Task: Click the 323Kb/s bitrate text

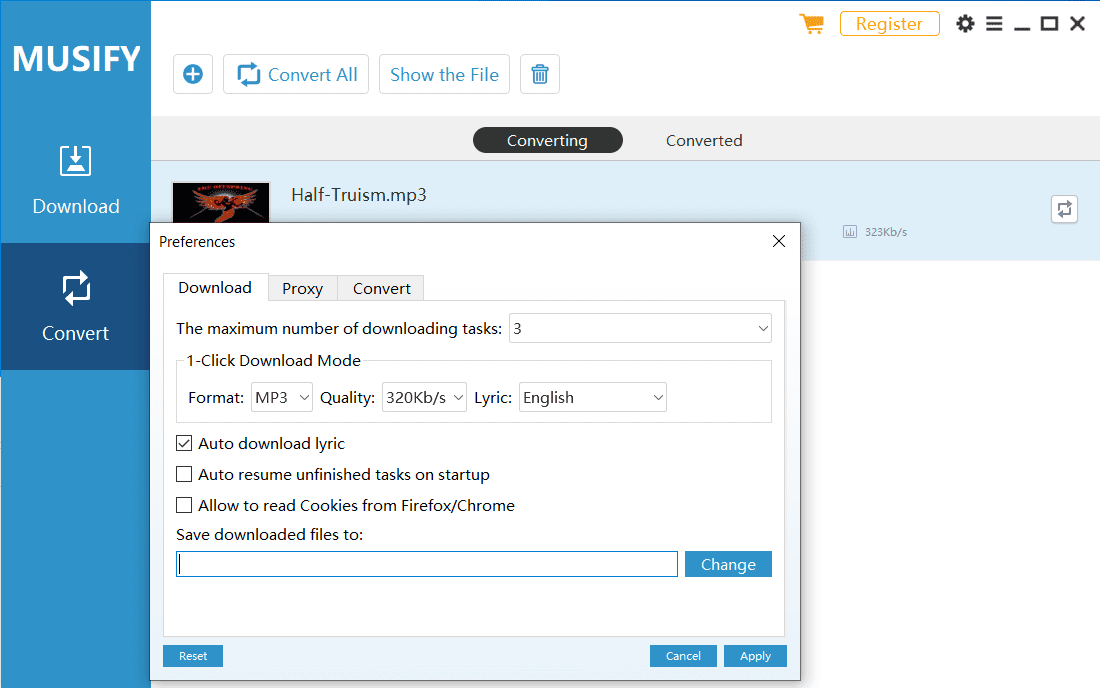Action: [885, 231]
